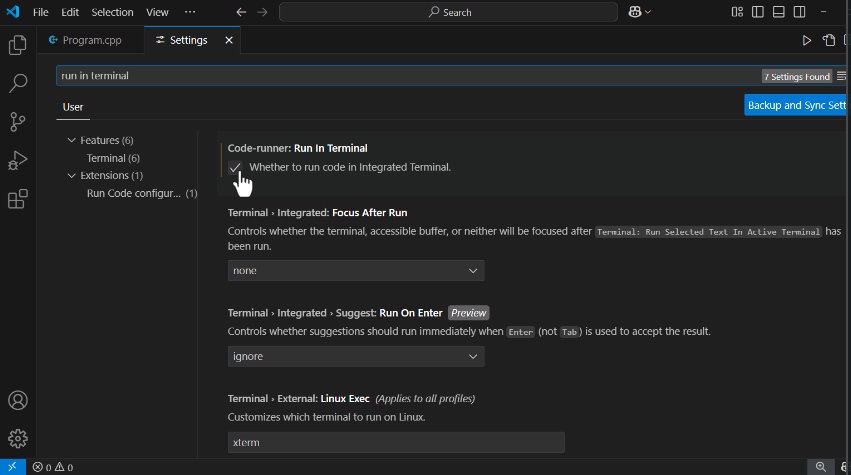Go back with the left arrow
Viewport: 851px width, 475px height.
pyautogui.click(x=241, y=12)
